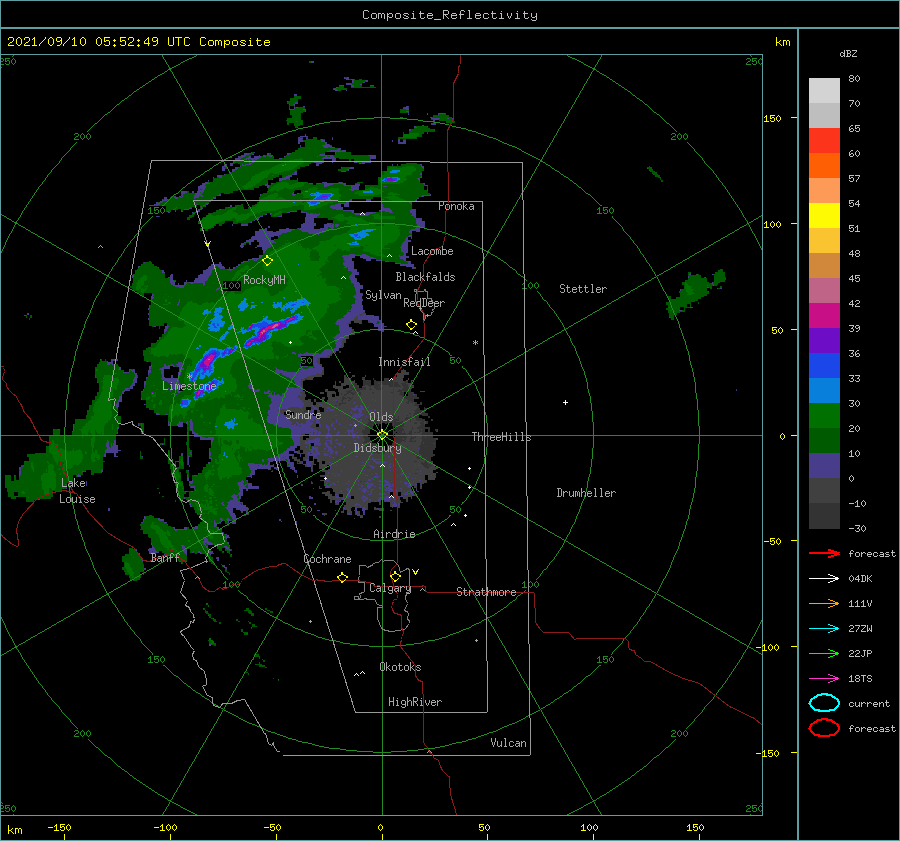Click the Didsbury town label
Screen dimensions: 900x841
[378, 448]
